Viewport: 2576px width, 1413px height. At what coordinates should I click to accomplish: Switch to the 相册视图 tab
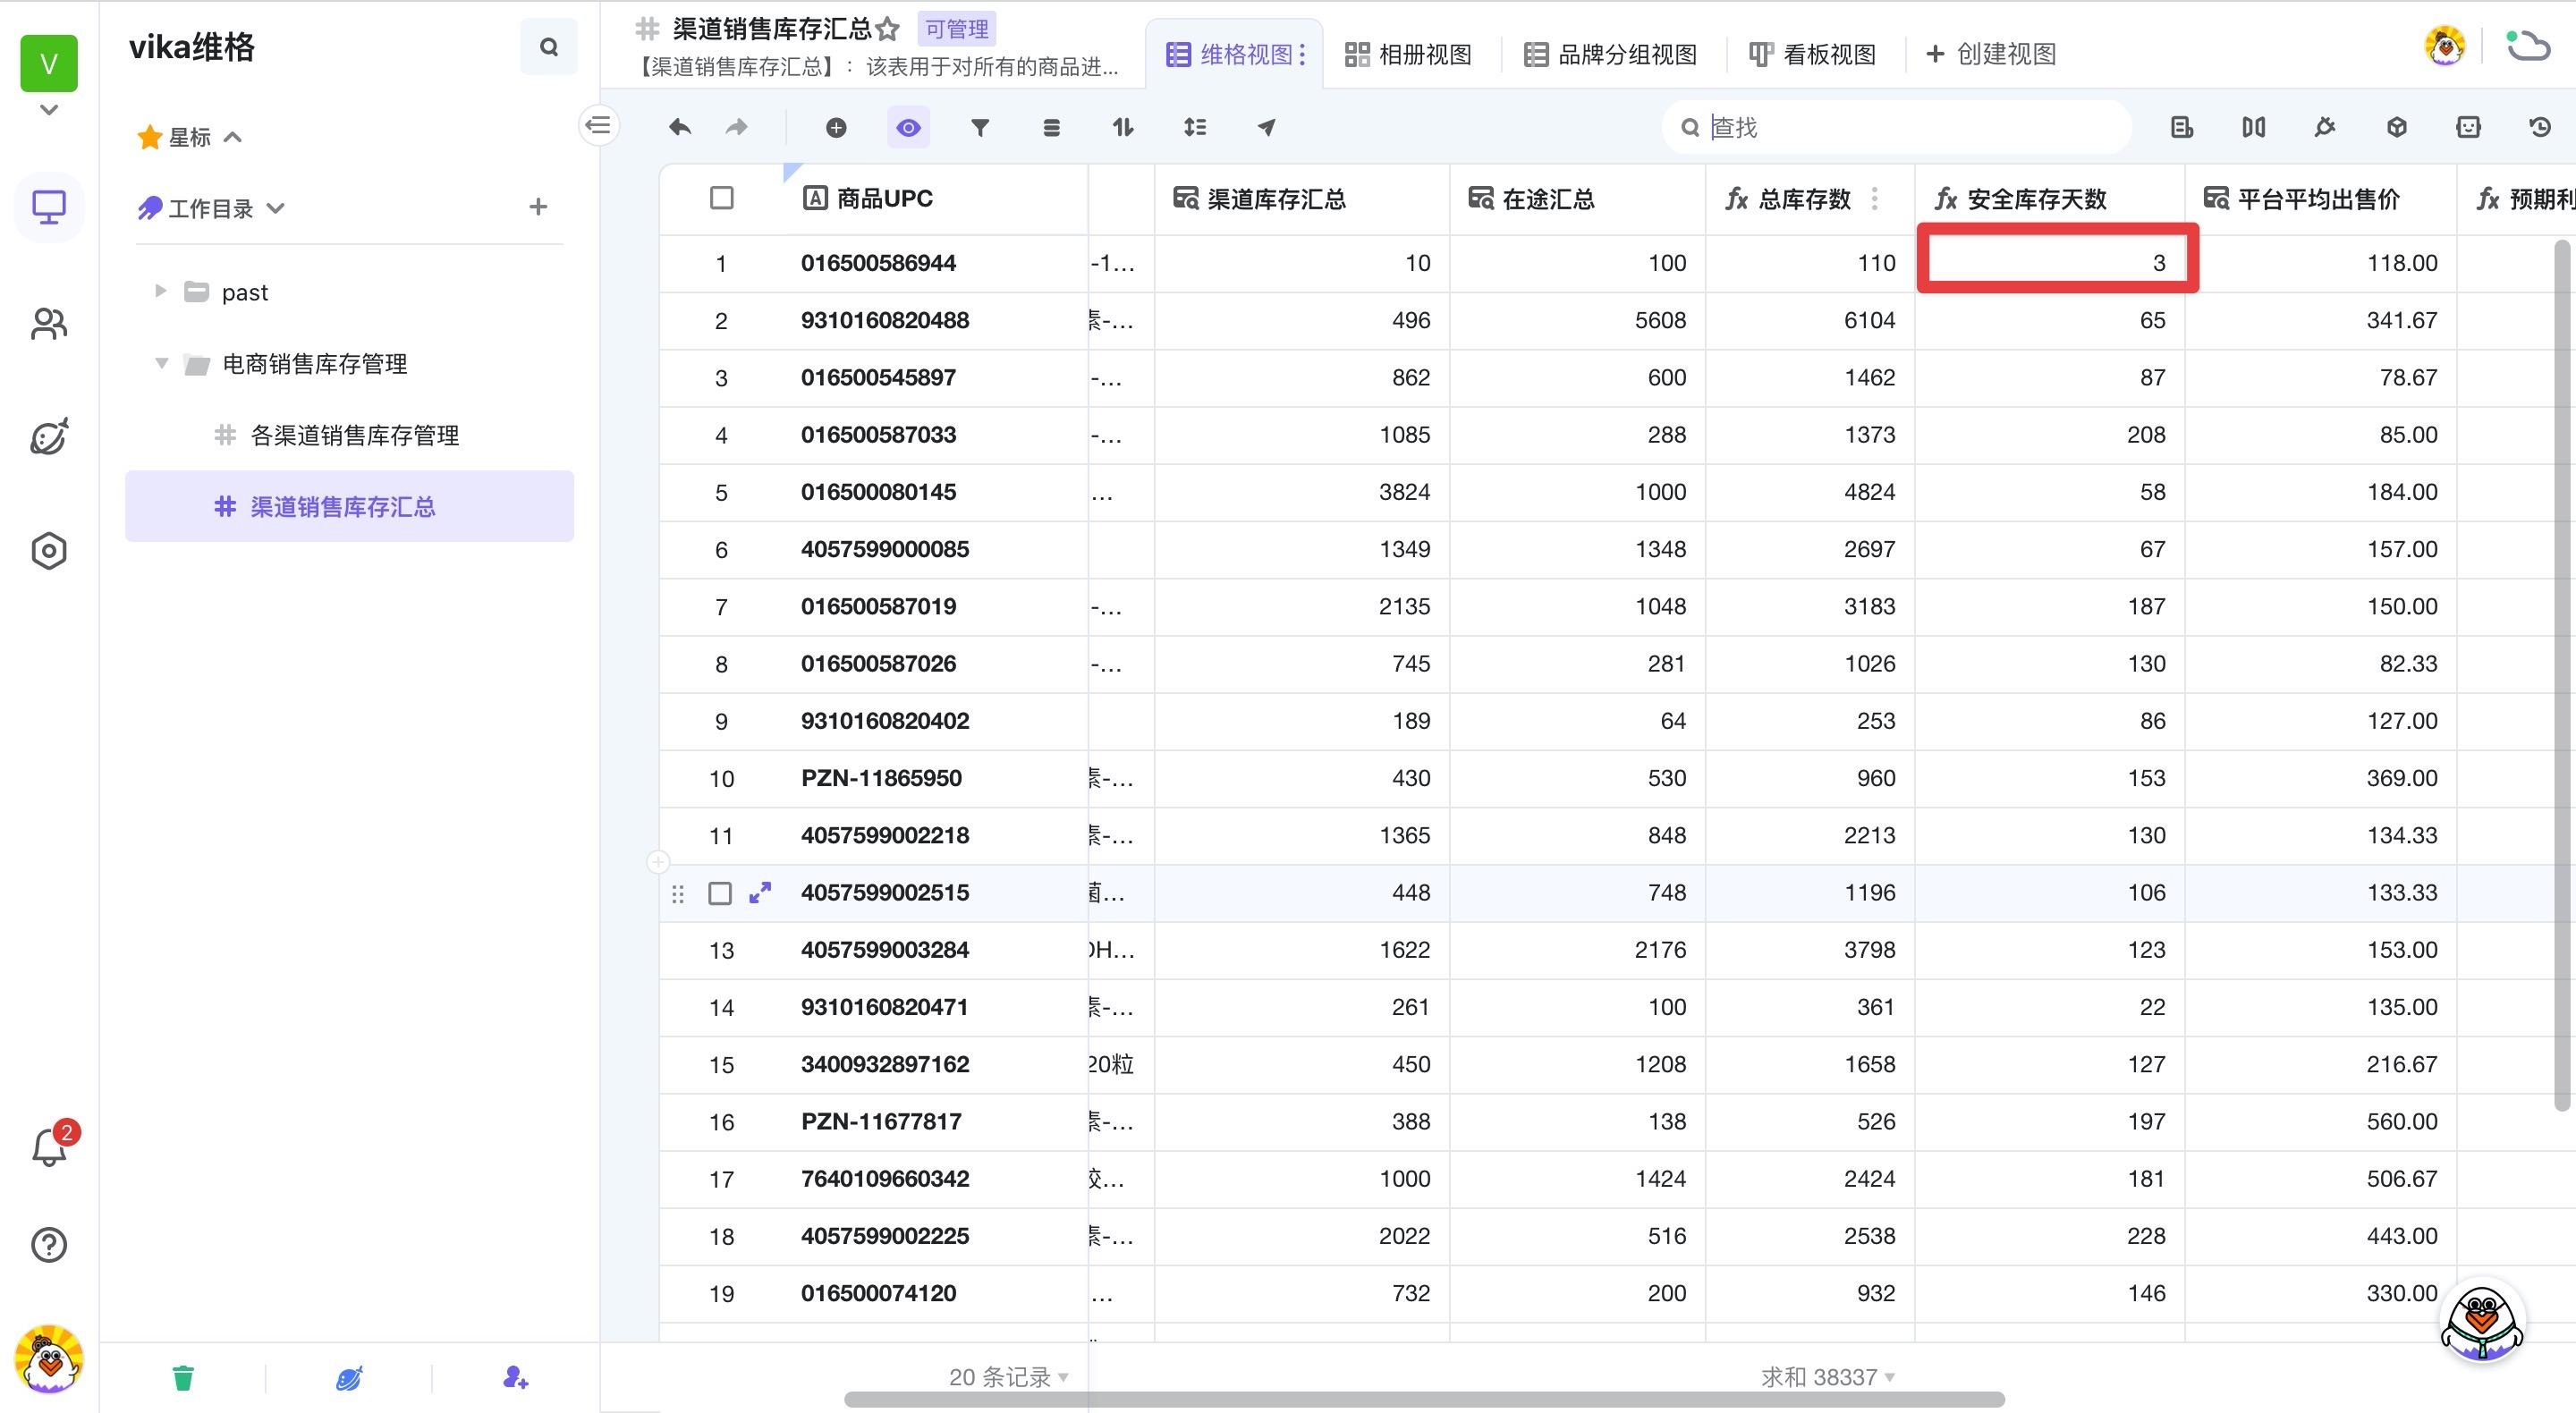pos(1408,54)
